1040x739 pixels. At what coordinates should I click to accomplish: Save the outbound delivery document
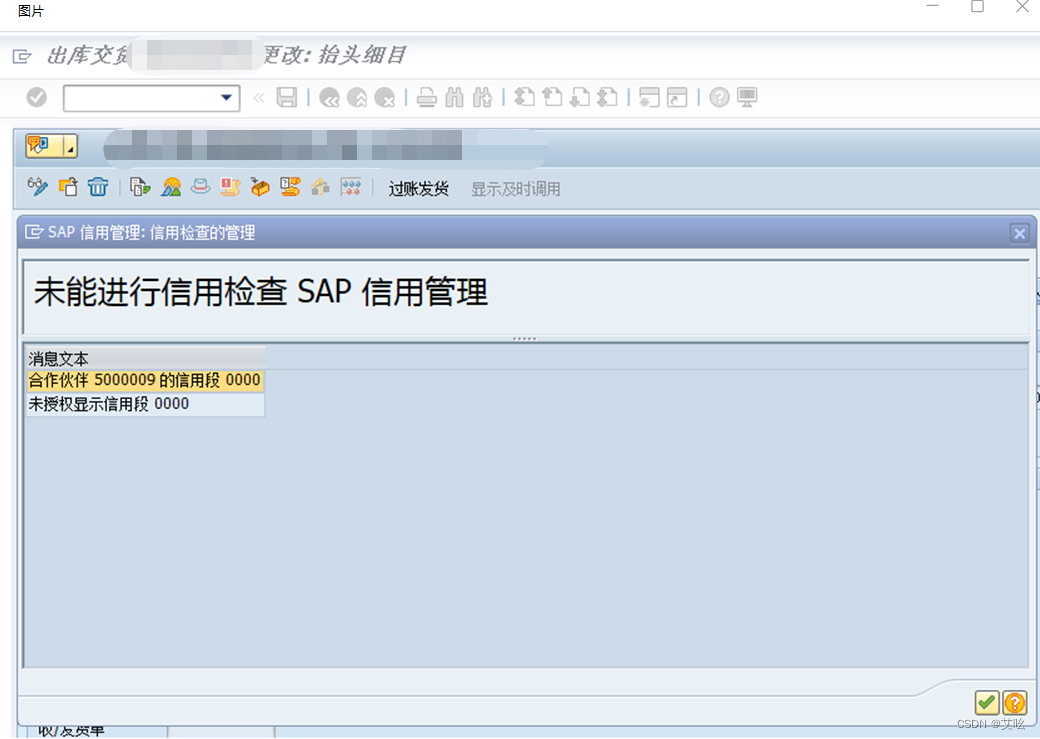pos(289,97)
